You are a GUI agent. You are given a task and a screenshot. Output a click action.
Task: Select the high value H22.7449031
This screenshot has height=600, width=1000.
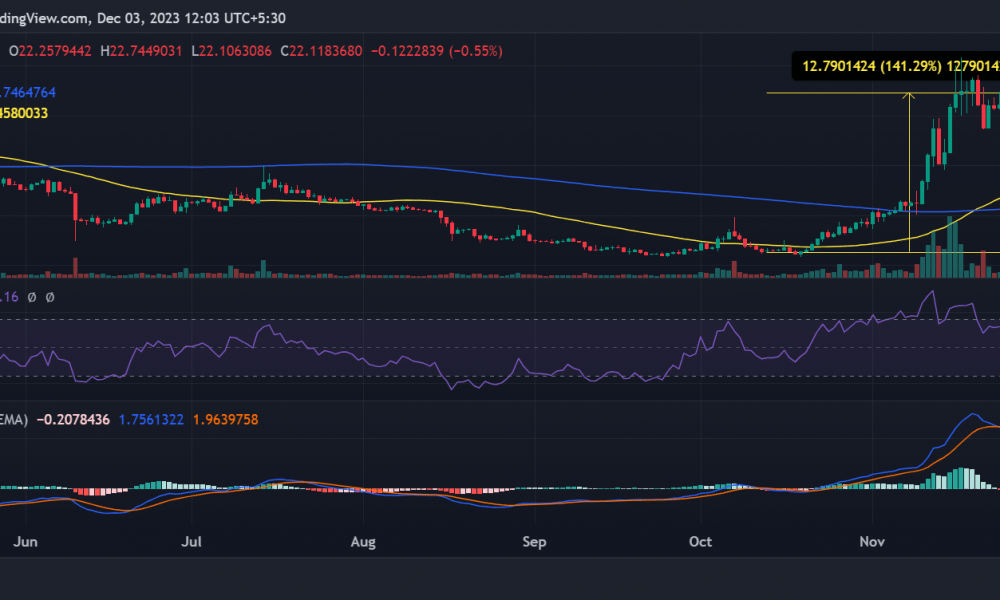click(141, 51)
